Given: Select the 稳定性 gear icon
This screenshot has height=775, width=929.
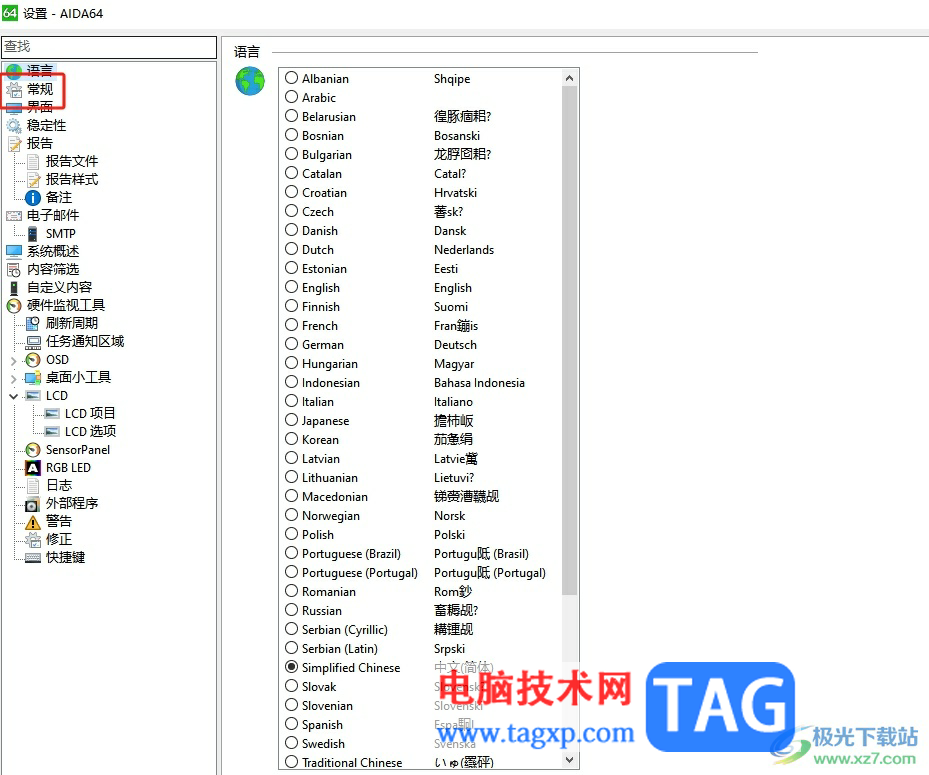Looking at the screenshot, I should click(14, 126).
